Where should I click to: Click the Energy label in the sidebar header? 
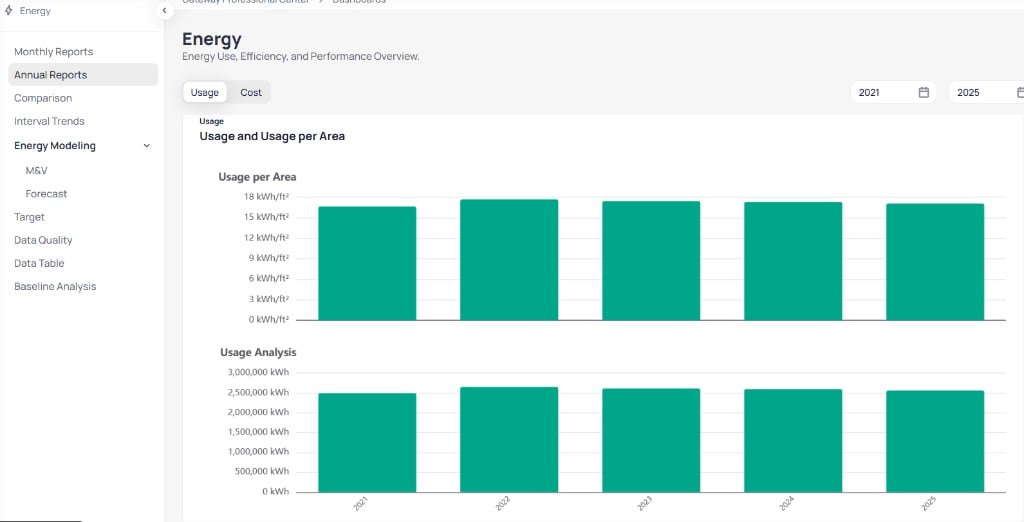[35, 11]
